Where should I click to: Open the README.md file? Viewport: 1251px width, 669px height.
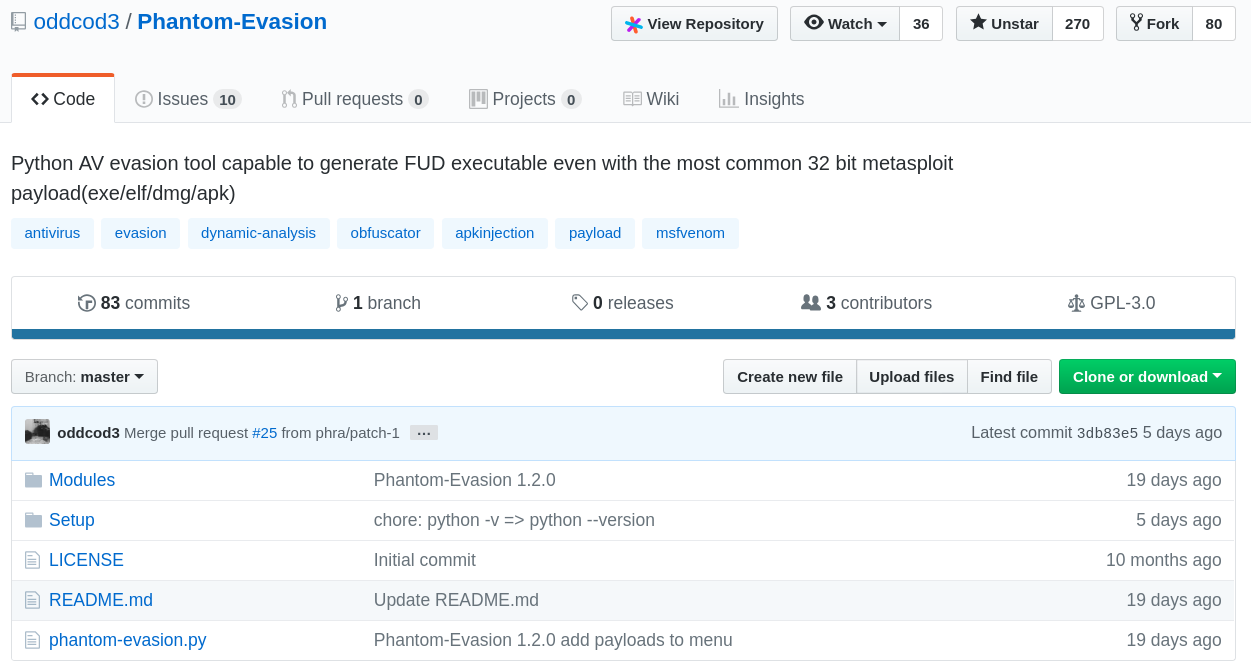(x=101, y=600)
